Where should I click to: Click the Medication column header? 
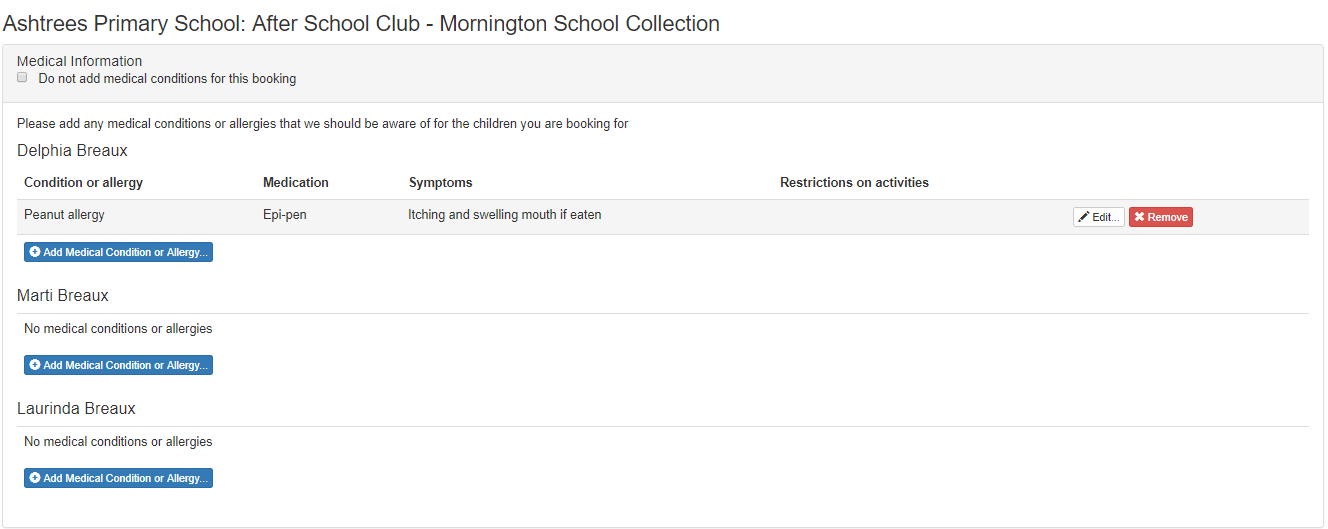click(296, 183)
